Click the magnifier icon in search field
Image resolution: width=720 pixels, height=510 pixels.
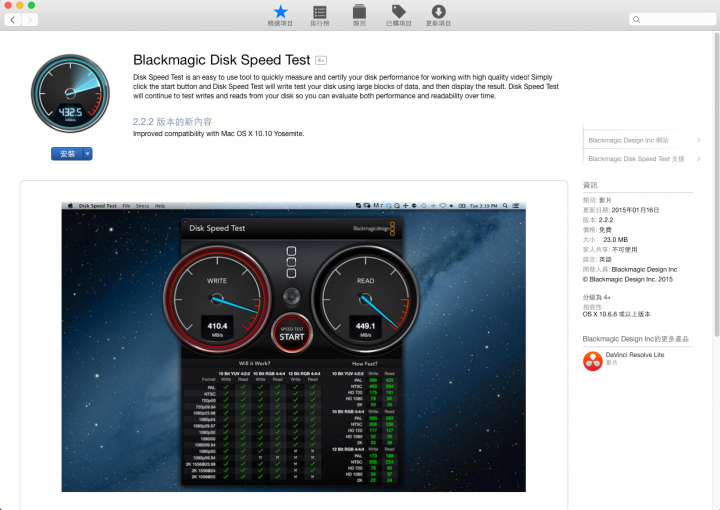point(636,19)
